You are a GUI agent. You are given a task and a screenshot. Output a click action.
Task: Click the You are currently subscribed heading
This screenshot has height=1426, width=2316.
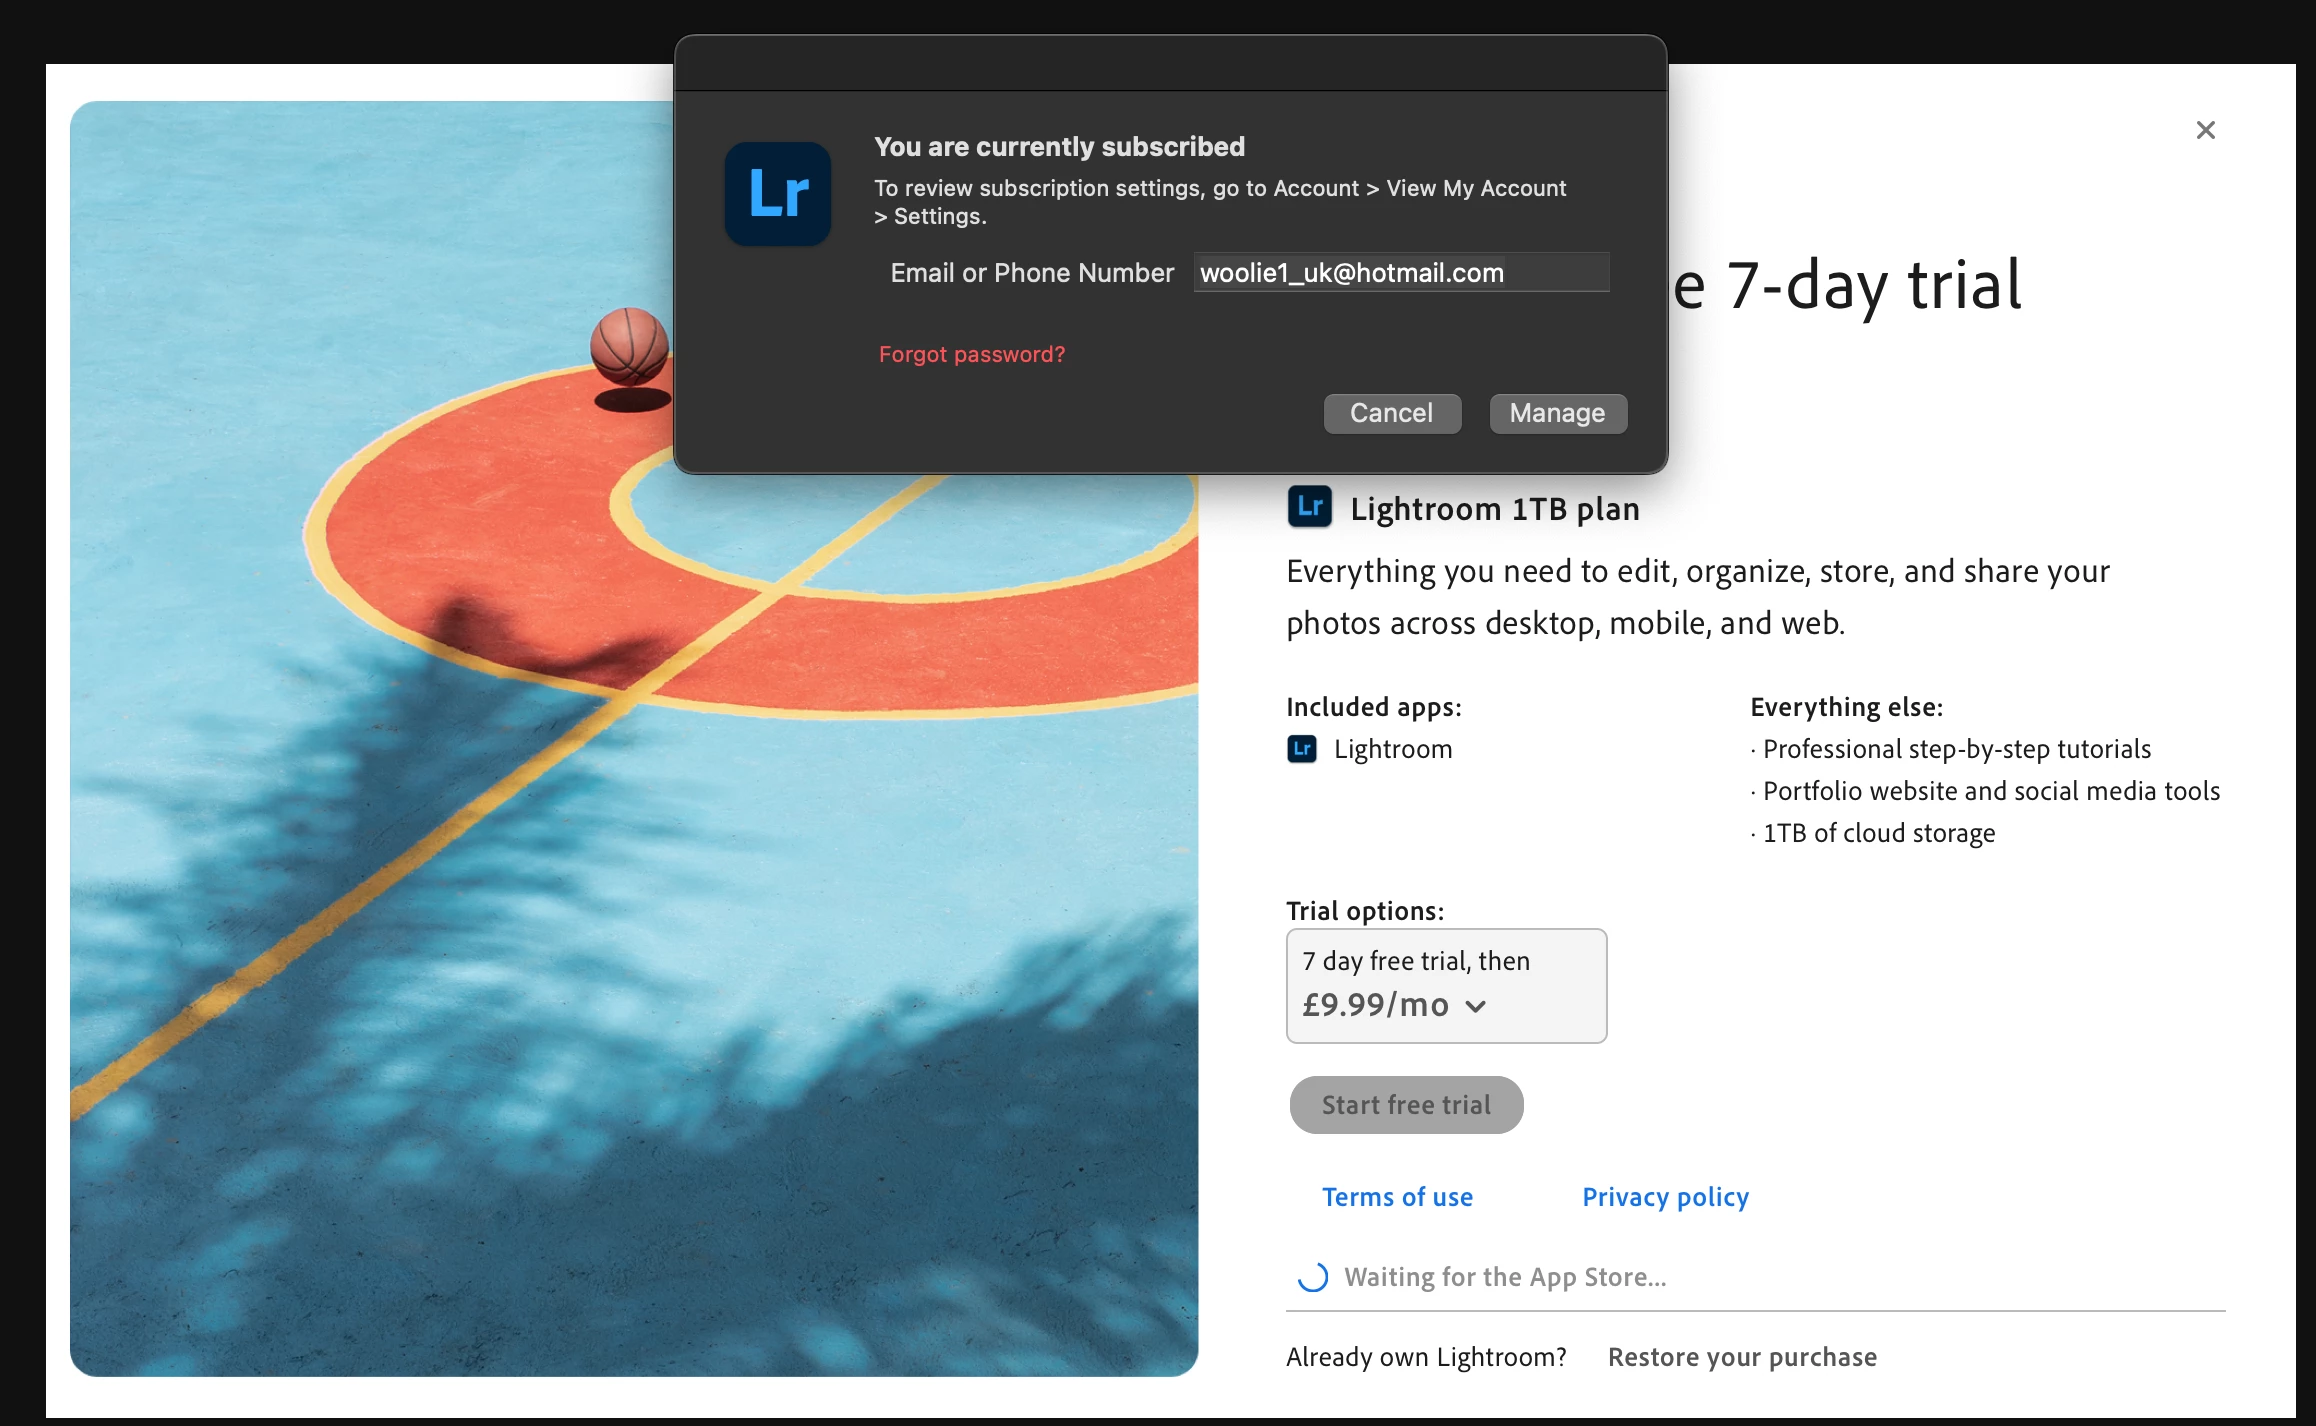click(1059, 147)
